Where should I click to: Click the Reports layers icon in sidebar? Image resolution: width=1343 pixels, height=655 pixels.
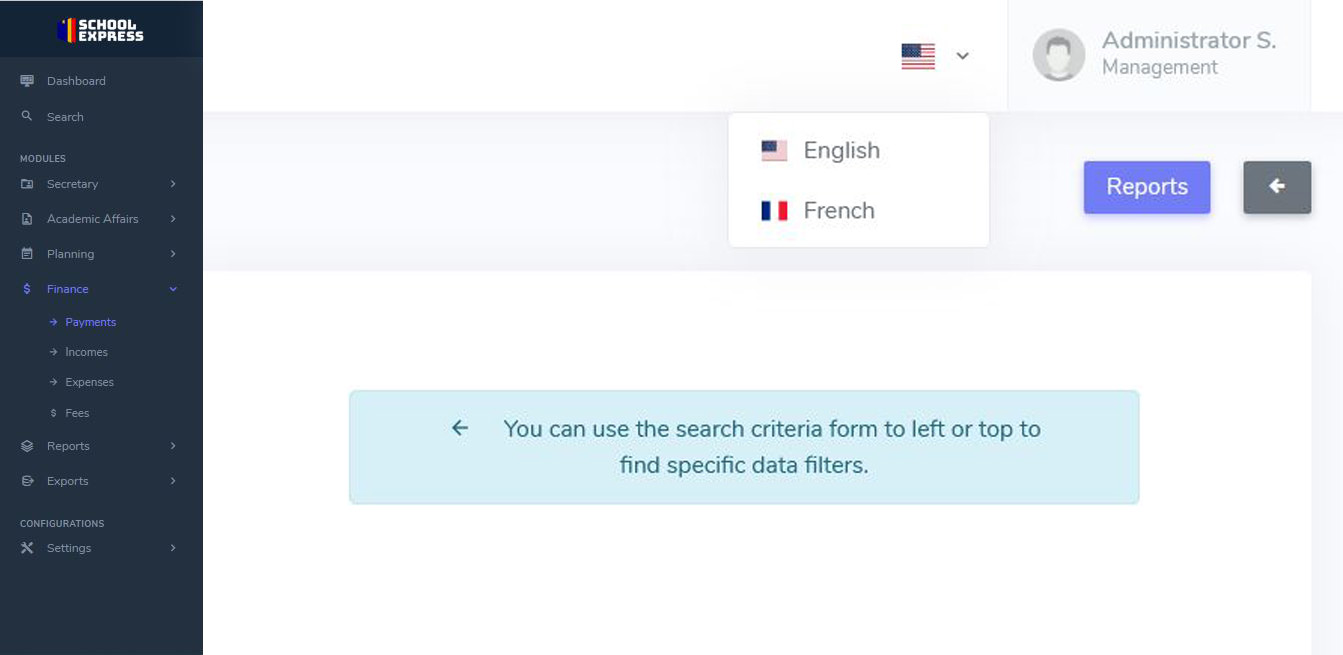click(27, 446)
